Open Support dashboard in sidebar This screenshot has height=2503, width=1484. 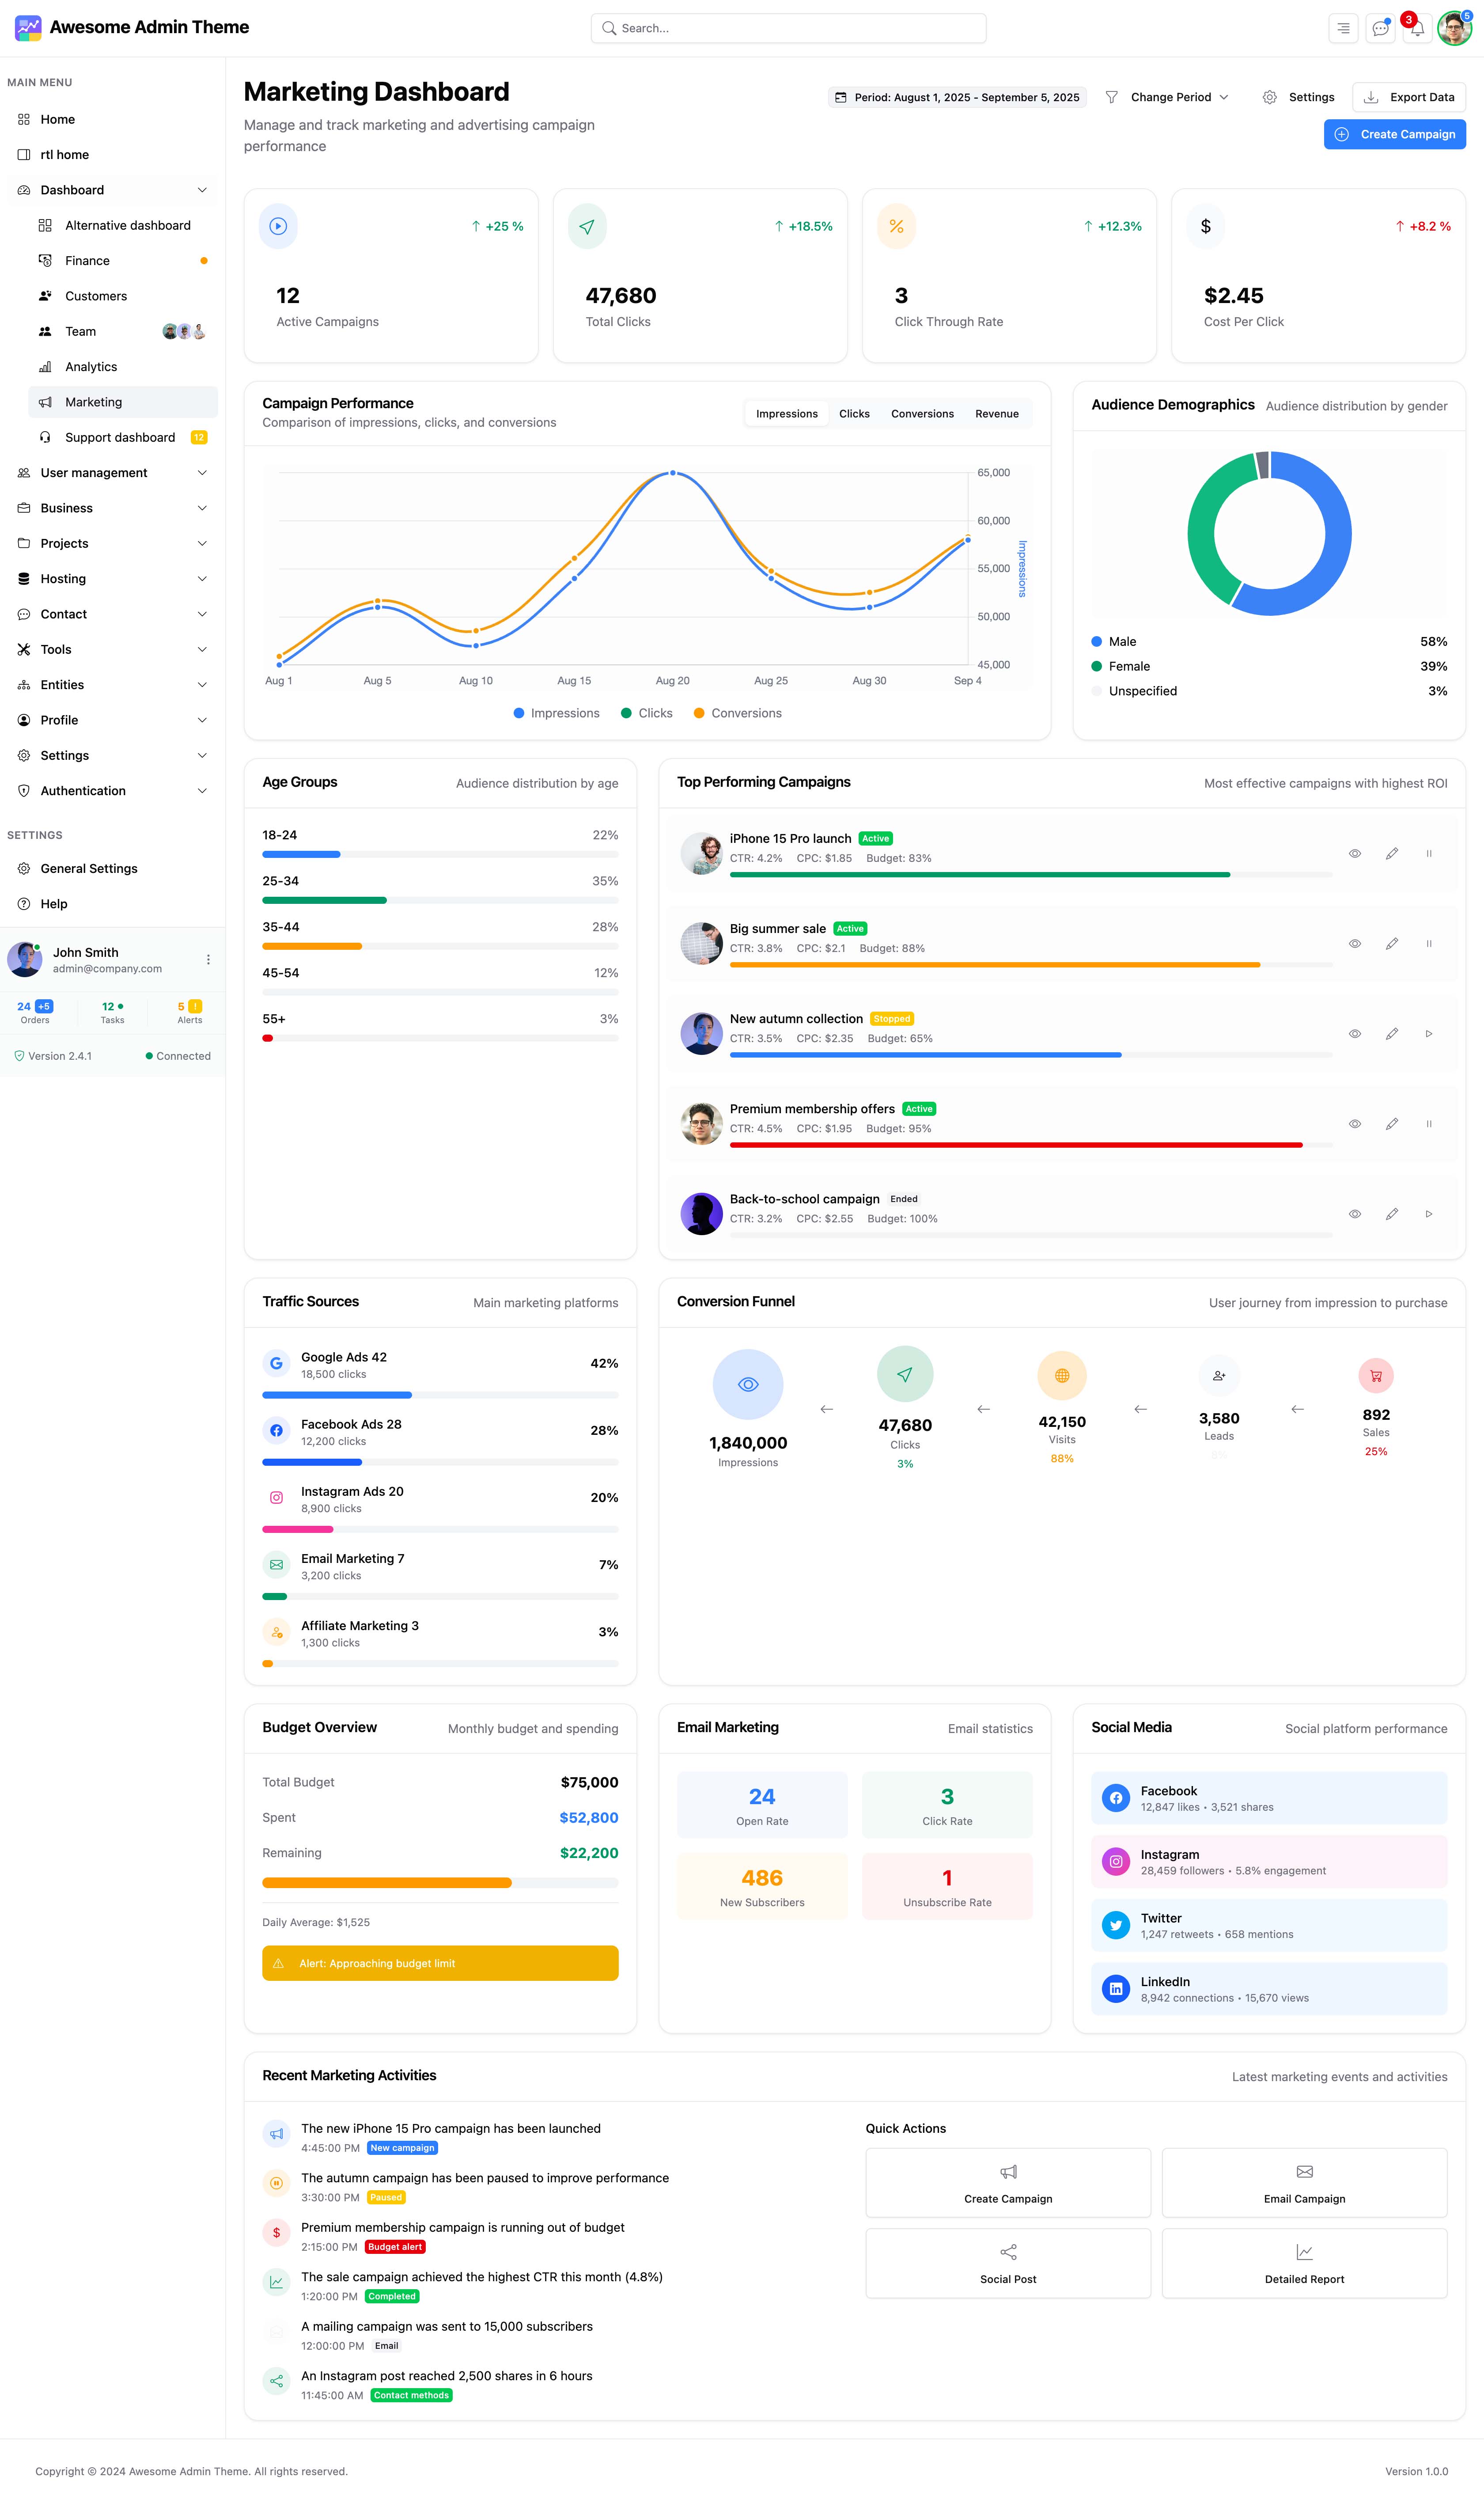(x=123, y=437)
